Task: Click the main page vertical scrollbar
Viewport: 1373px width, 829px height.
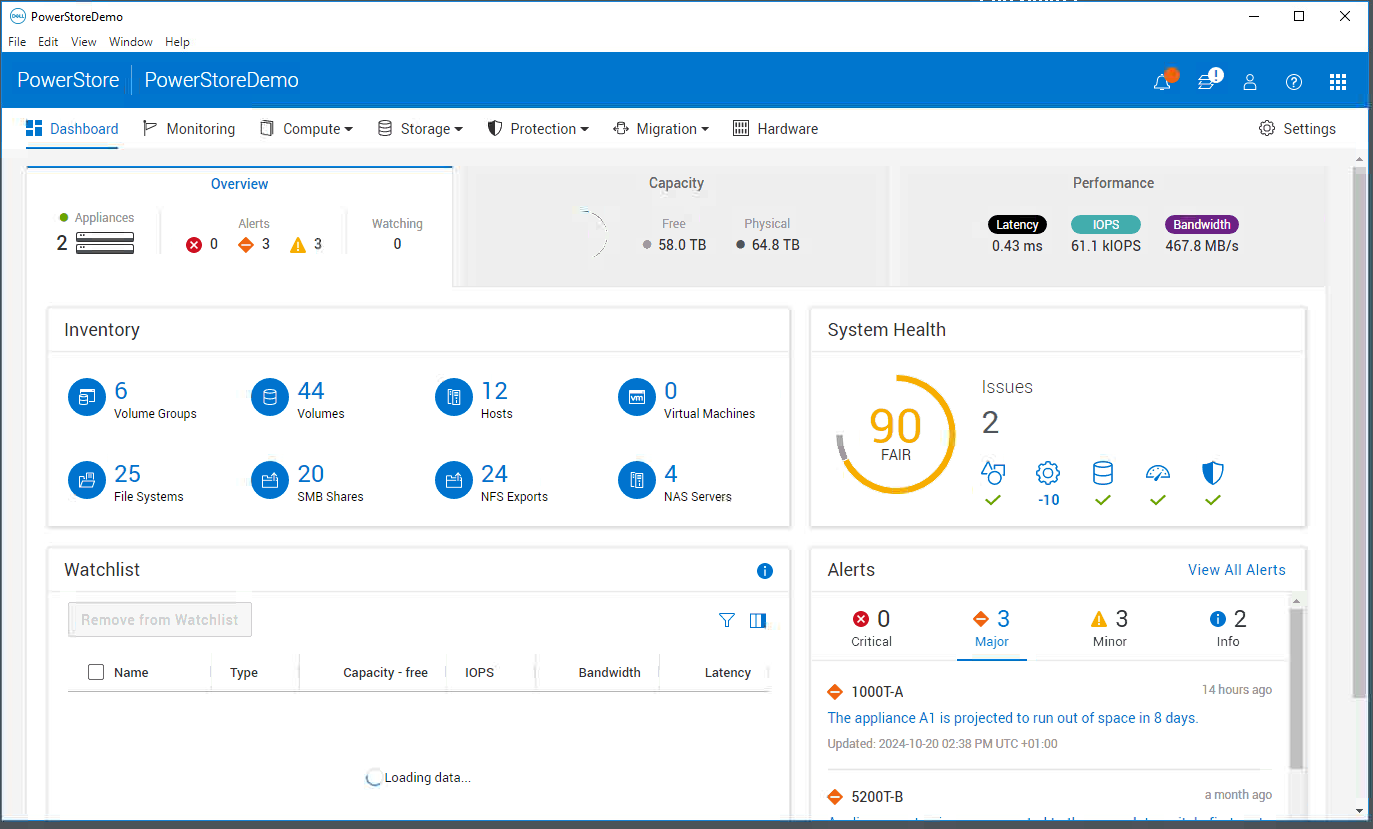Action: [1359, 432]
